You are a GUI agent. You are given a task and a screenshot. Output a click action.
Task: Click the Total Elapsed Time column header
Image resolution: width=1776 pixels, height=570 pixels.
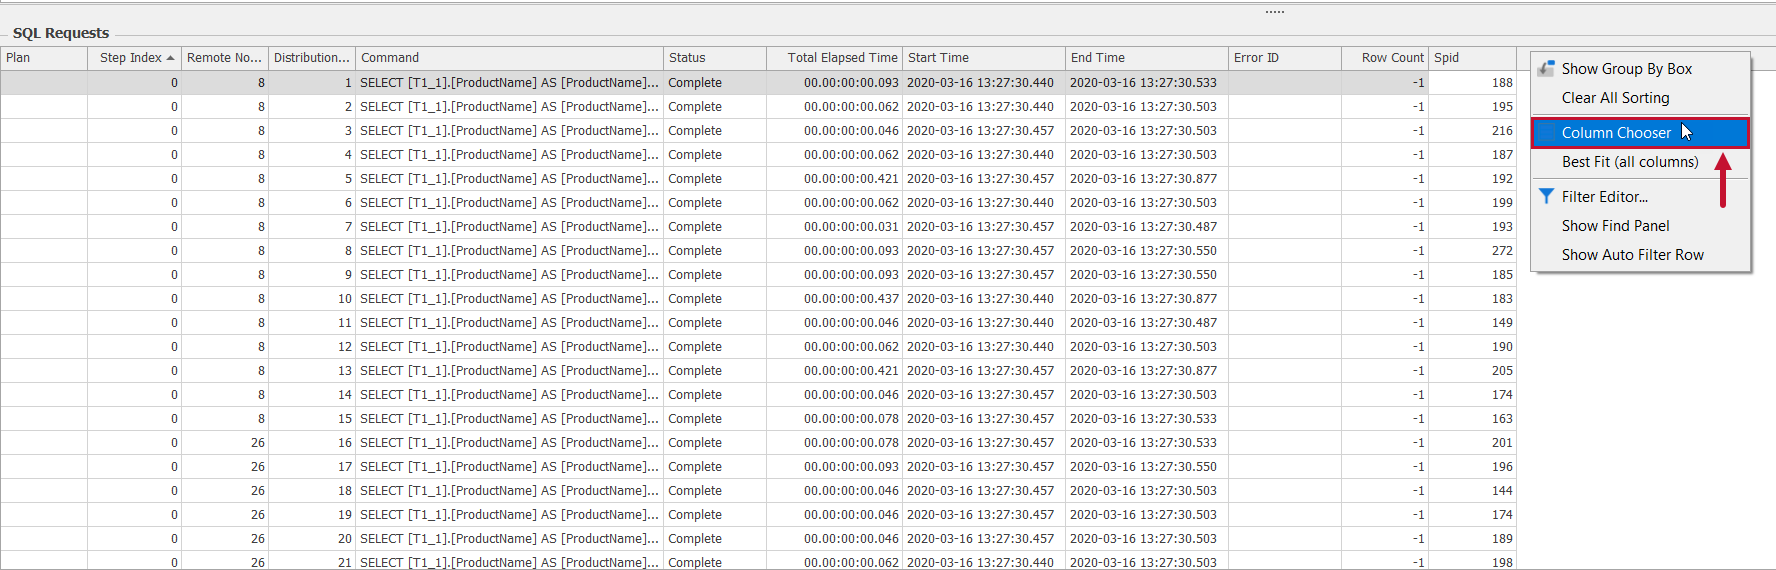841,58
